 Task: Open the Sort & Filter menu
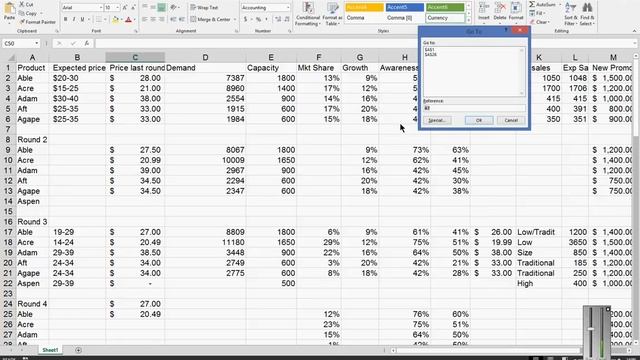click(571, 14)
